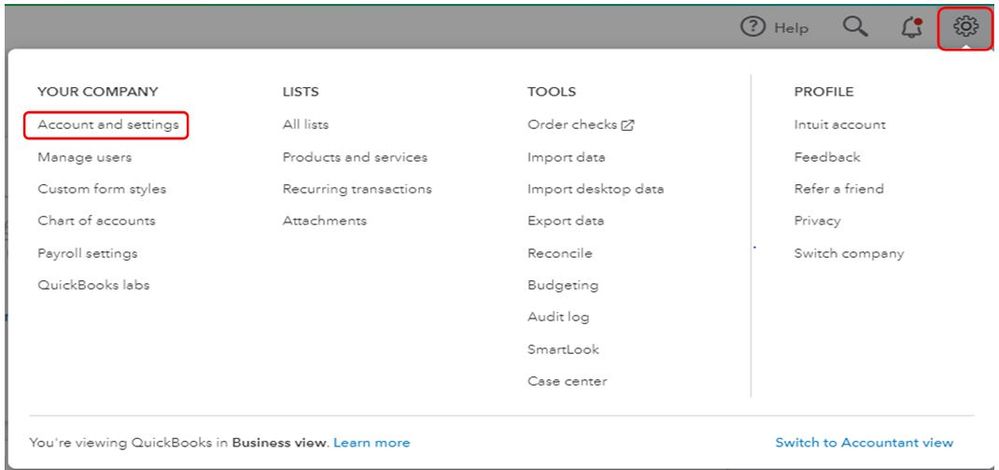Image resolution: width=999 pixels, height=470 pixels.
Task: Open the Help question mark icon
Action: pos(753,27)
